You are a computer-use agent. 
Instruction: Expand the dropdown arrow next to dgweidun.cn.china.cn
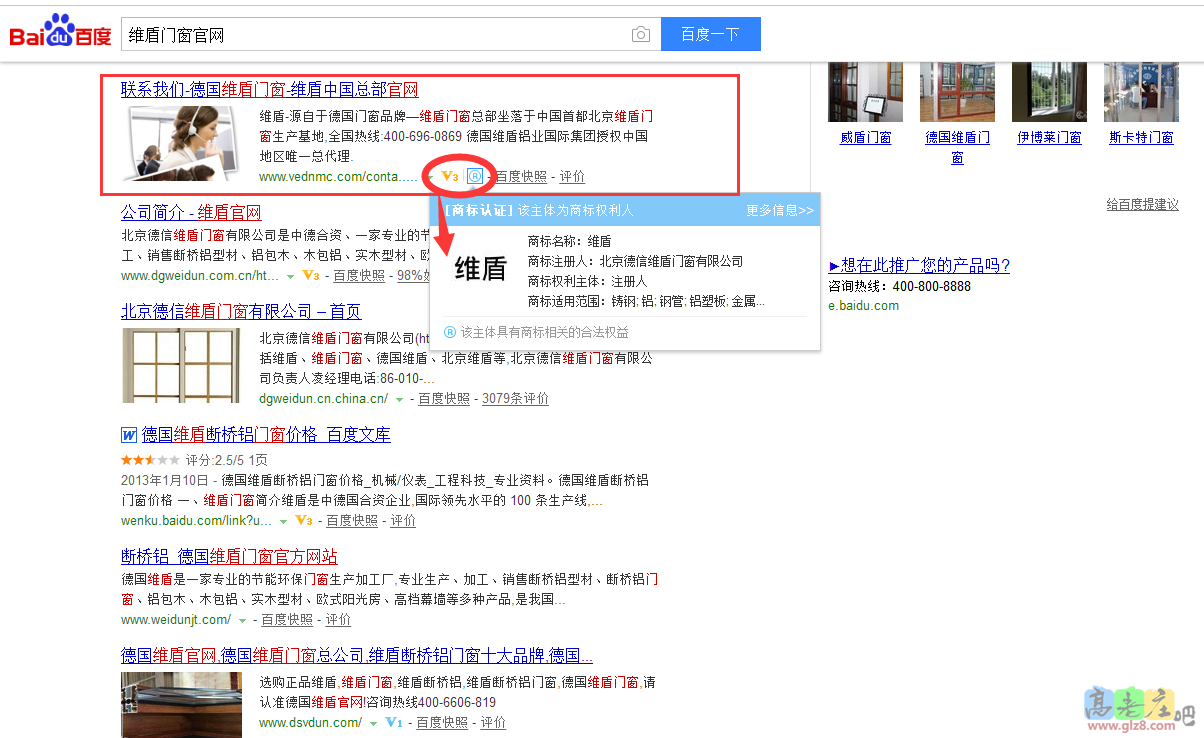tap(399, 399)
